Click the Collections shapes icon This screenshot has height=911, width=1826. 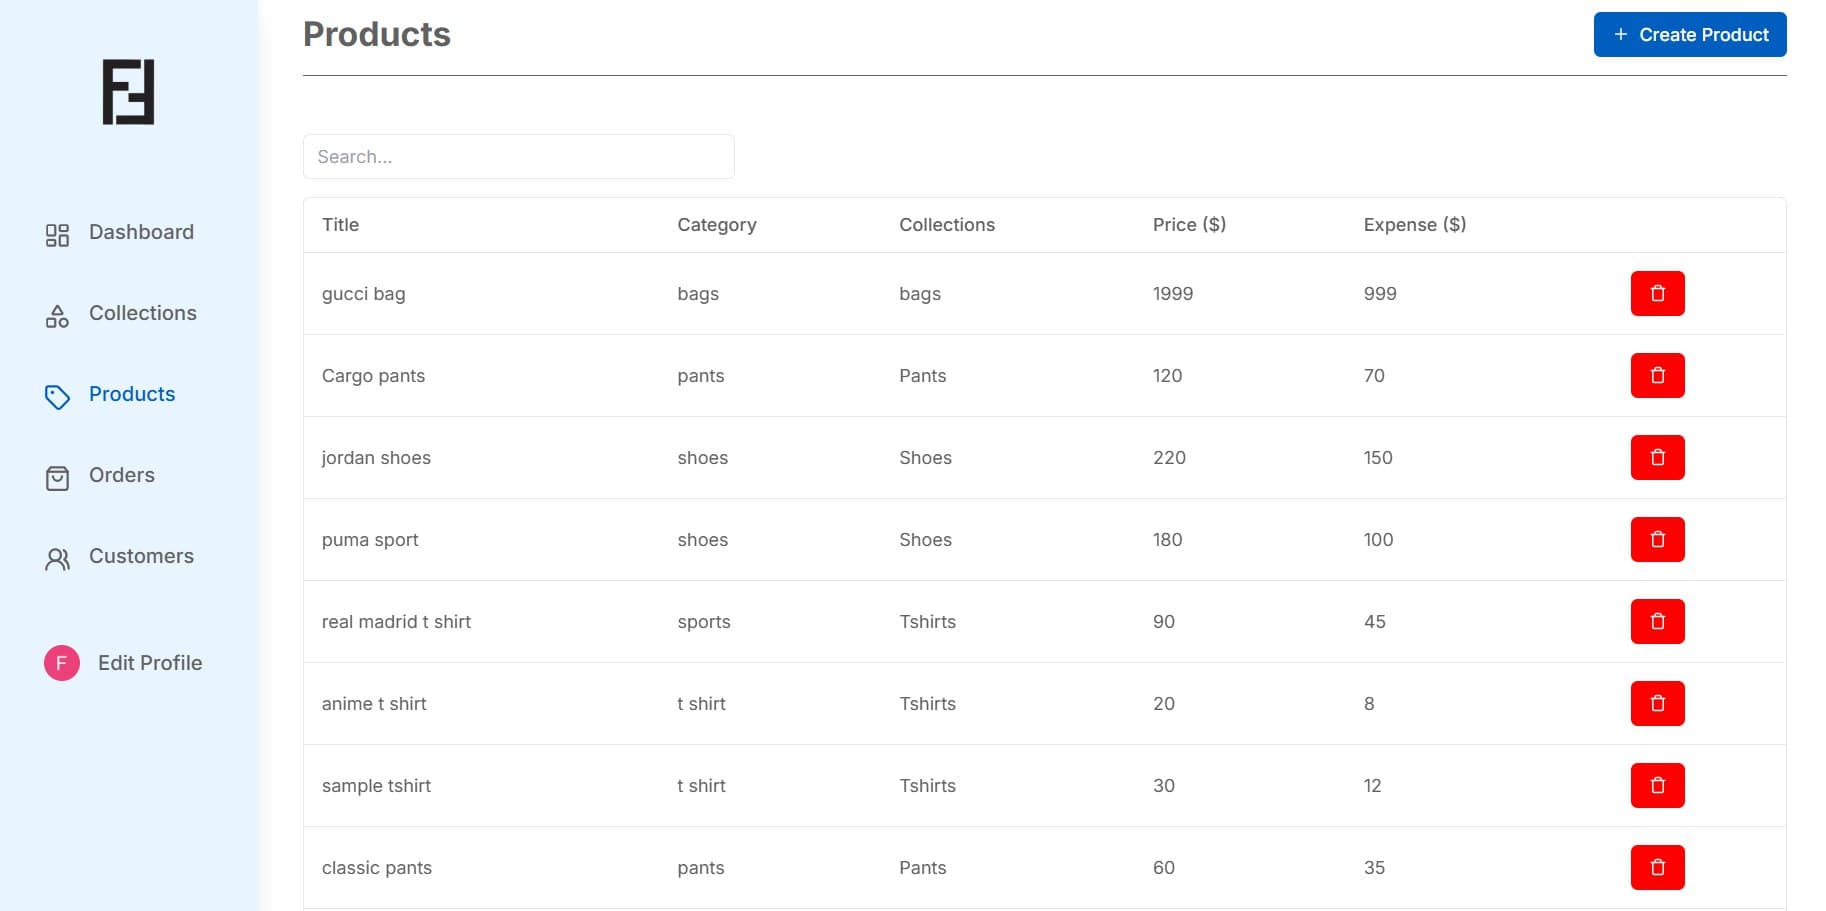click(57, 316)
